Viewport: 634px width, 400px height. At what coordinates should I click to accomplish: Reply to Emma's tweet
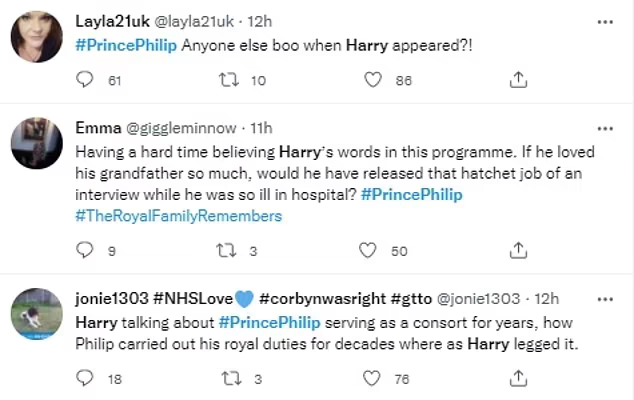point(86,251)
